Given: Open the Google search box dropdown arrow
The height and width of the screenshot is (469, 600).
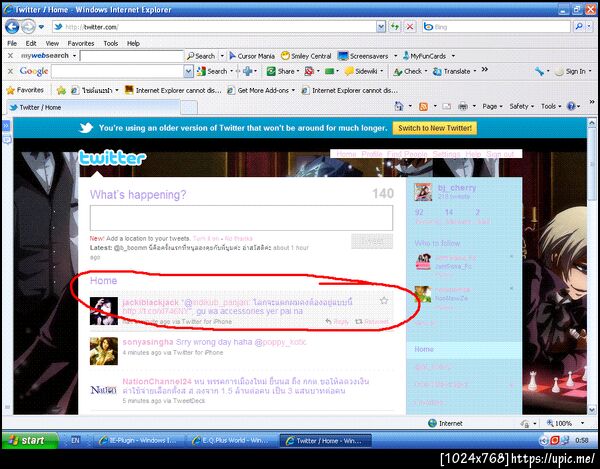Looking at the screenshot, I should click(188, 71).
